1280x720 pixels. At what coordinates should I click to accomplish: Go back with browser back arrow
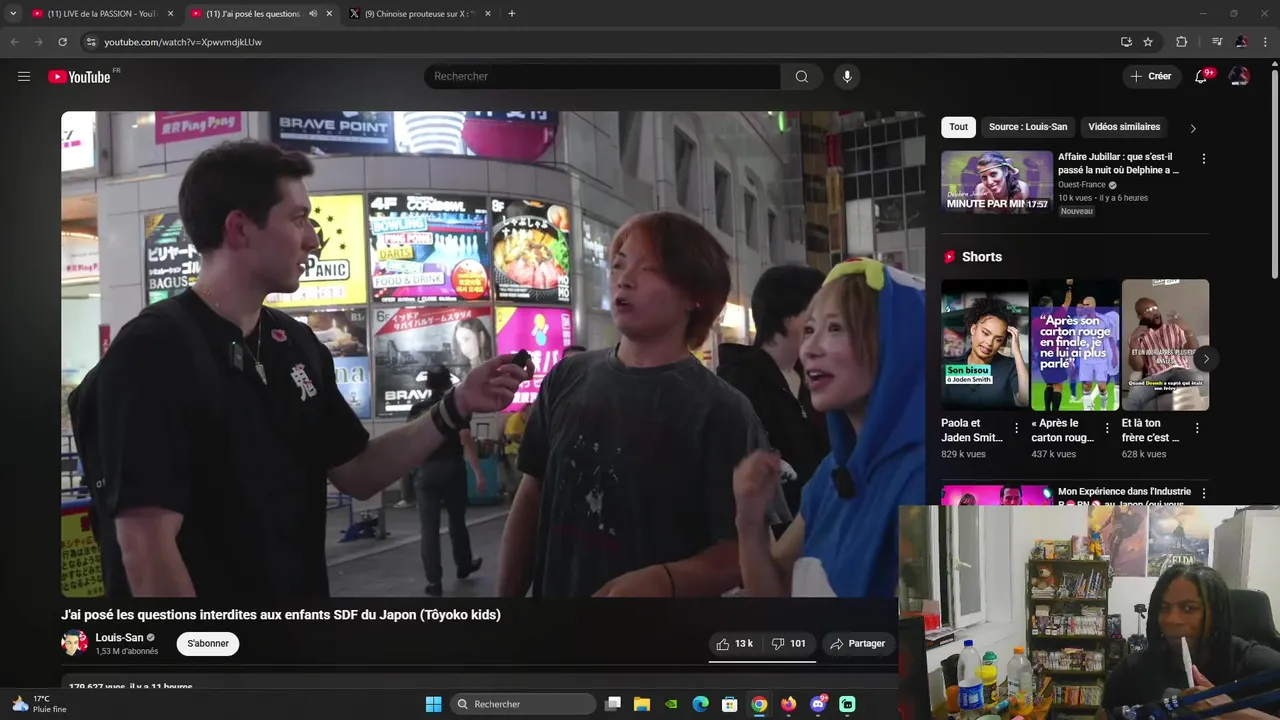14,42
